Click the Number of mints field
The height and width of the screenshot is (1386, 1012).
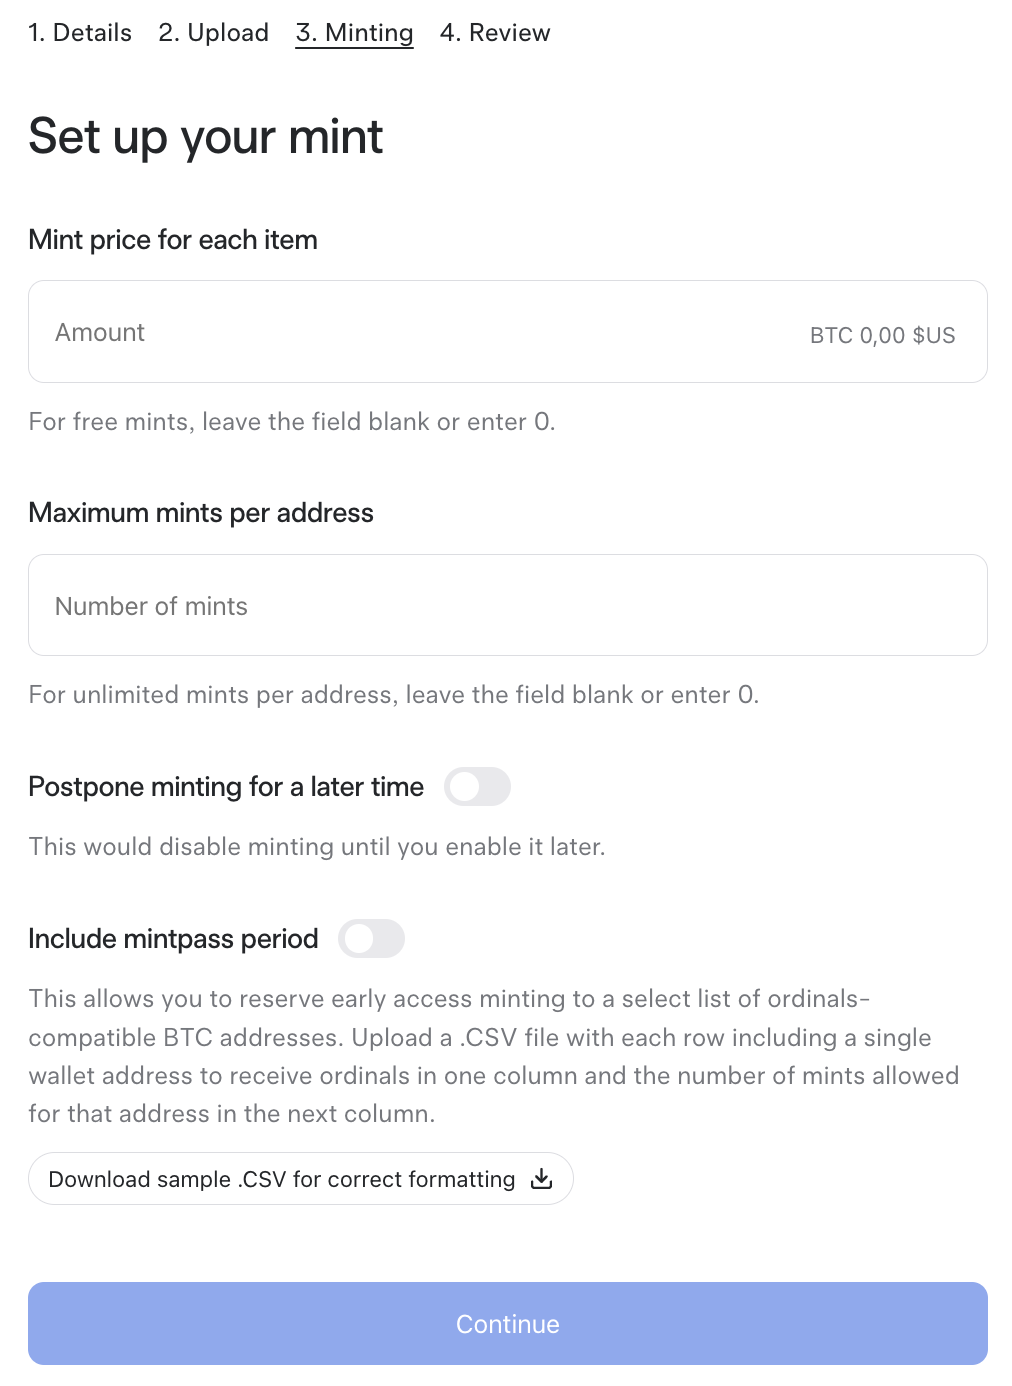(x=508, y=606)
